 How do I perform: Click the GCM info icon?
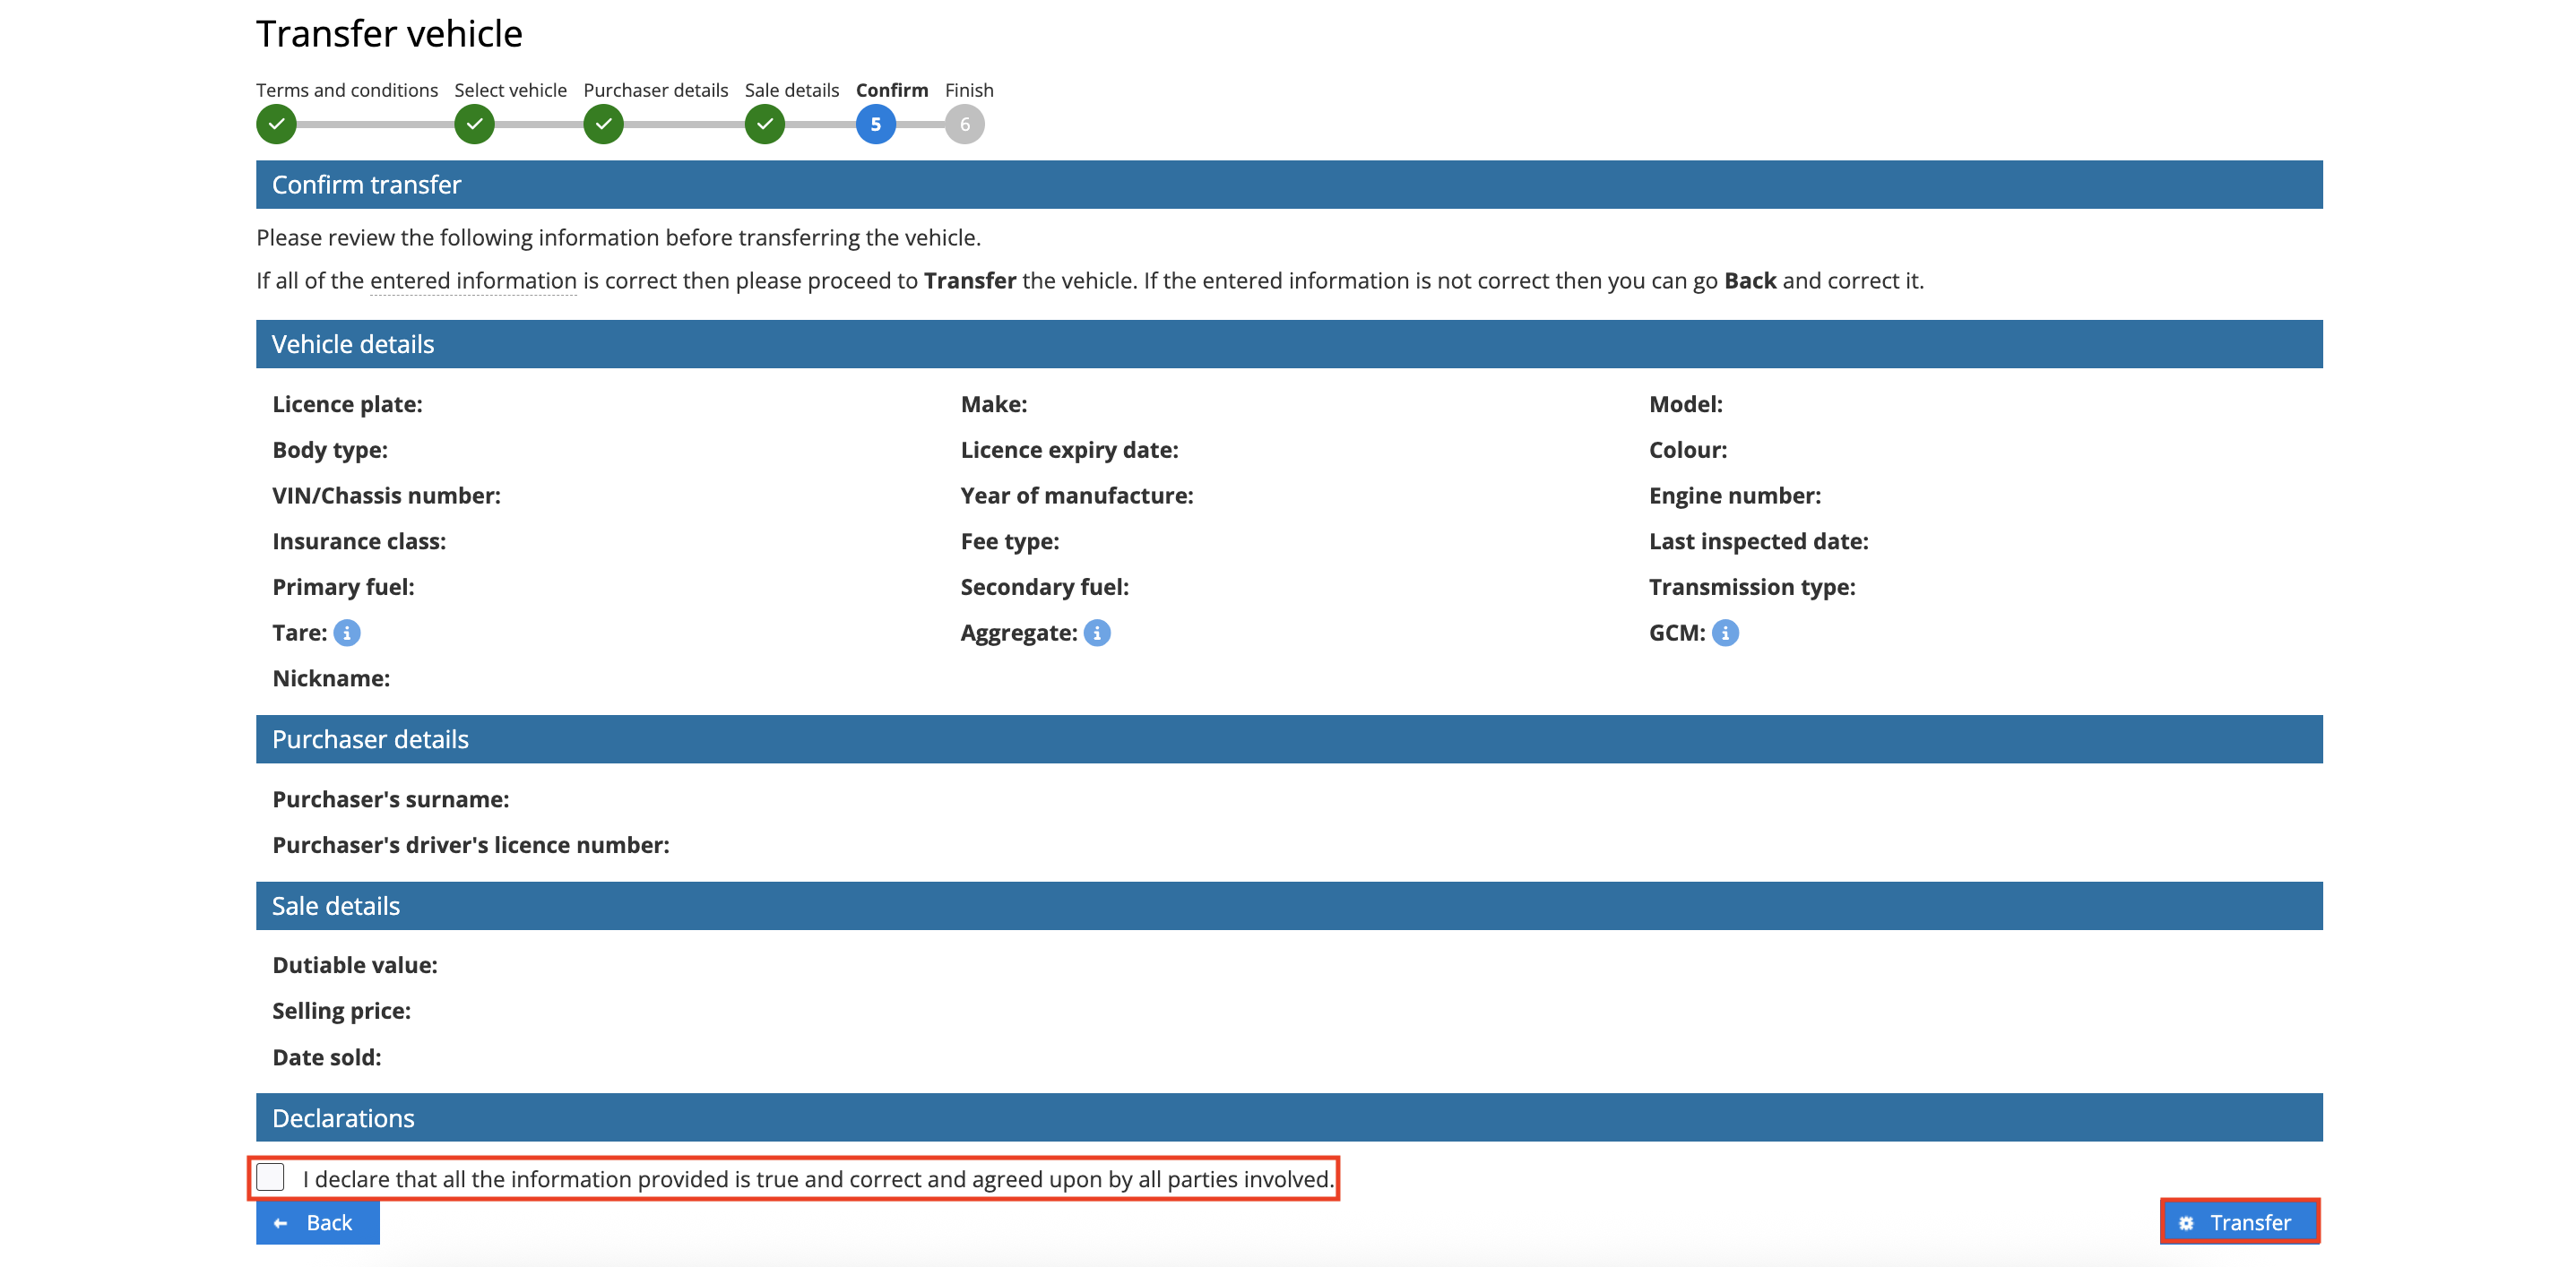[x=1725, y=633]
